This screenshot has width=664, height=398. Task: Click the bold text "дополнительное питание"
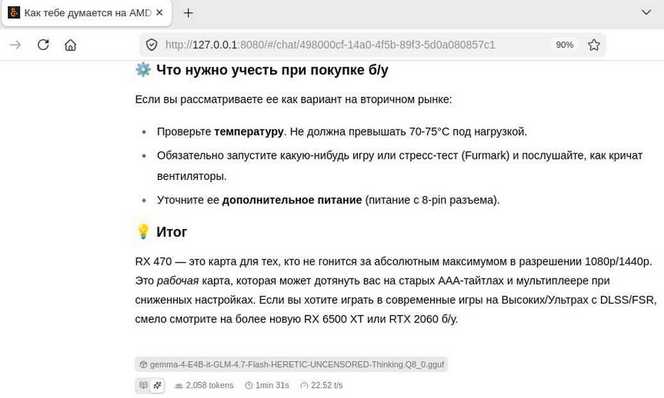pos(292,200)
